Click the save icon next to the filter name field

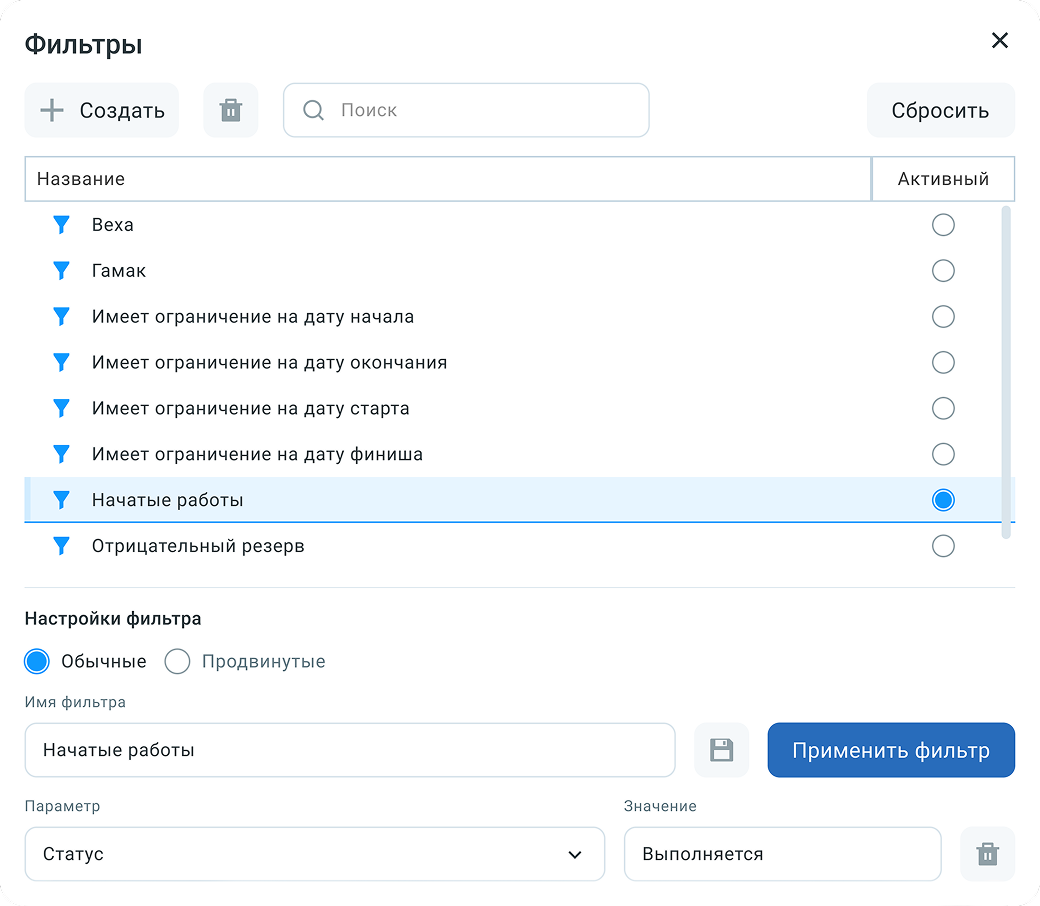721,750
